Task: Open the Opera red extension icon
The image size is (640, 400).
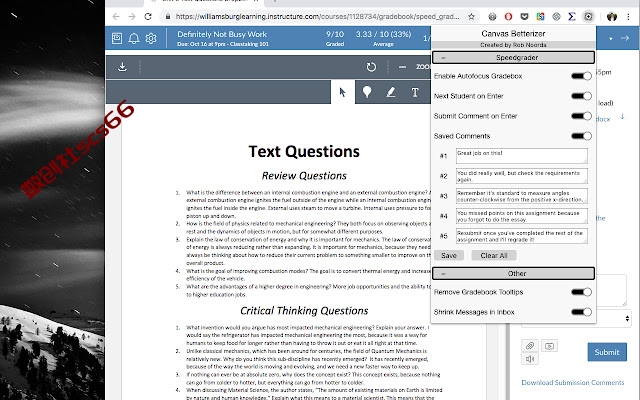Action: pos(508,16)
